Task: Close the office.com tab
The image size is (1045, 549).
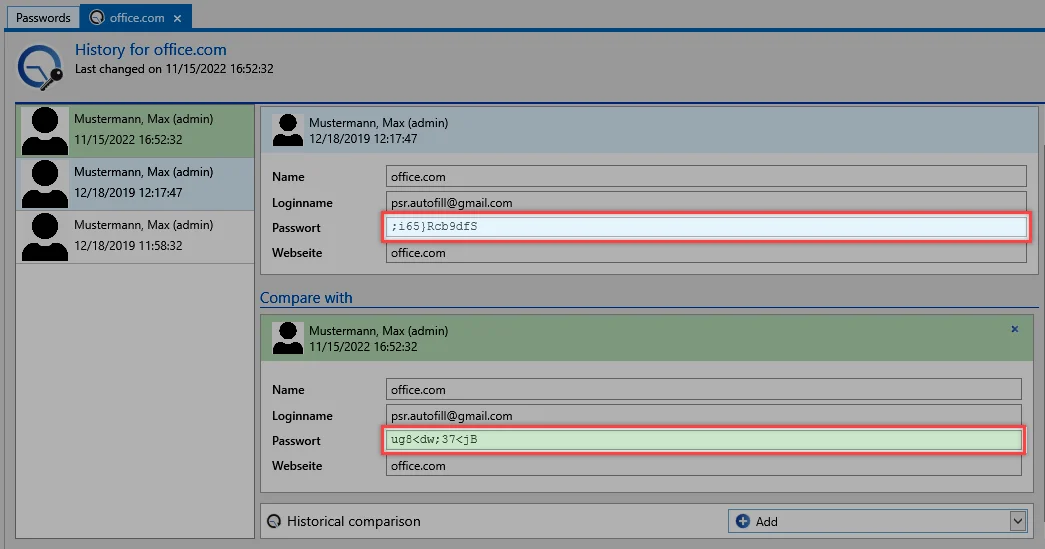Action: point(177,19)
